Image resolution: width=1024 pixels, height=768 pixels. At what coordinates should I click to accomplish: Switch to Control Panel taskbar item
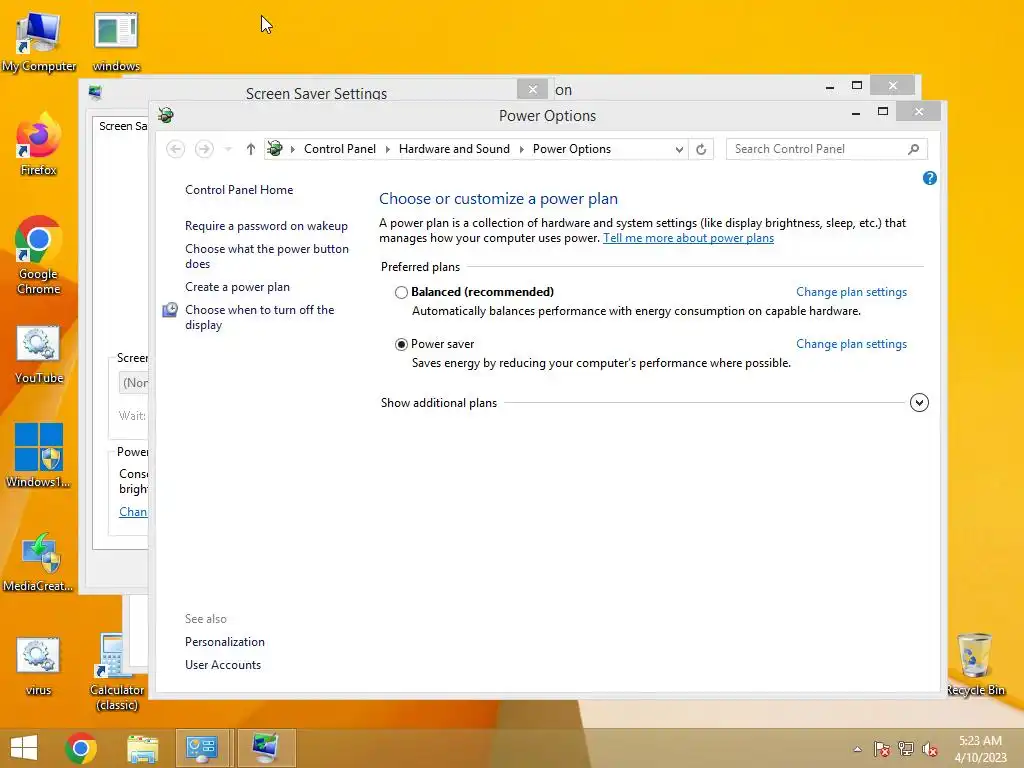(202, 748)
